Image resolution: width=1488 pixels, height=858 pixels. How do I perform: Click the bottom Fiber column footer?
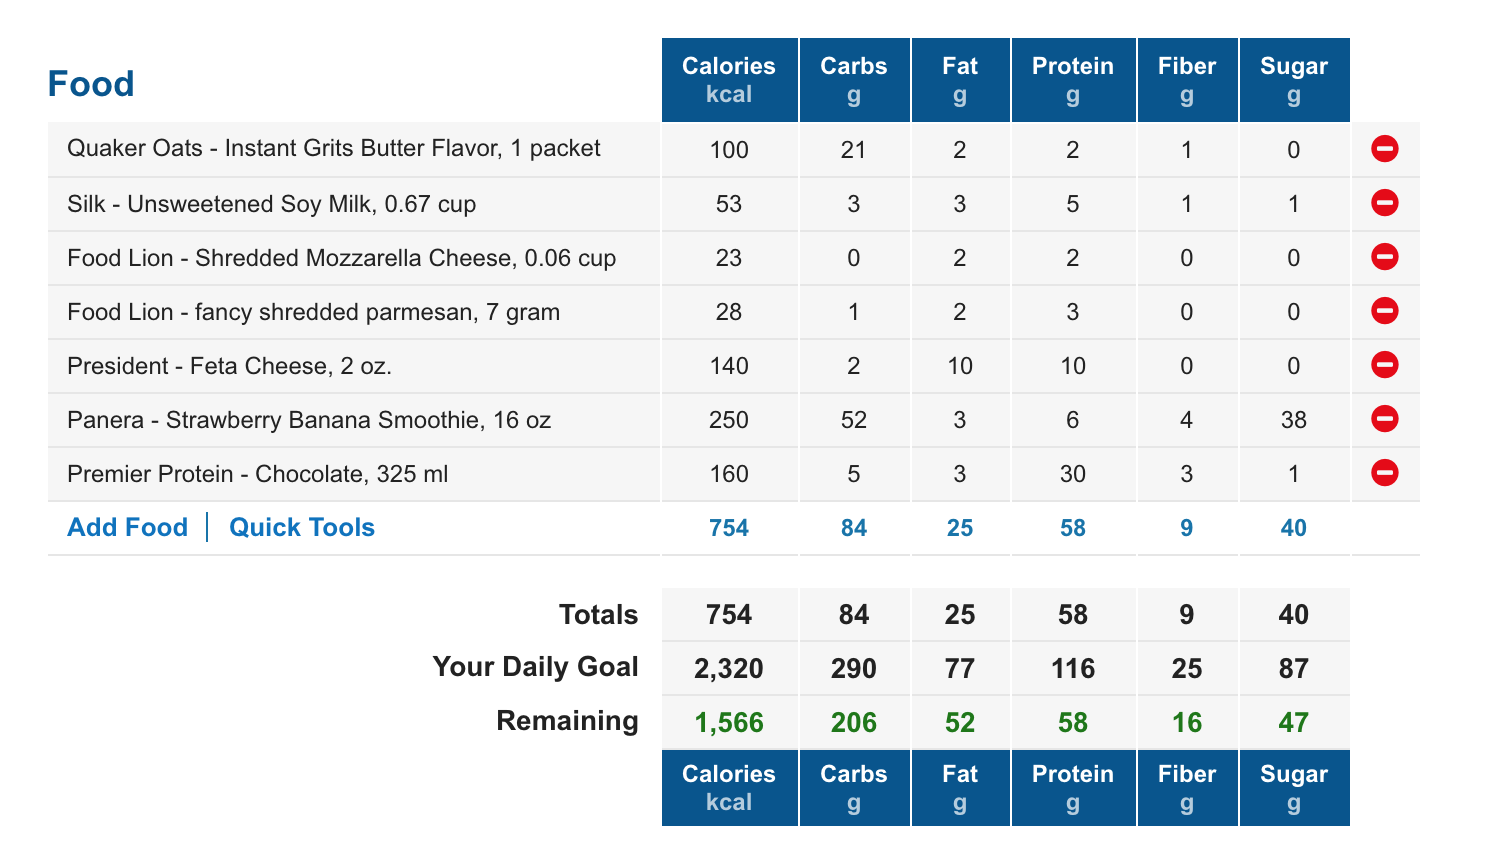point(1187,788)
